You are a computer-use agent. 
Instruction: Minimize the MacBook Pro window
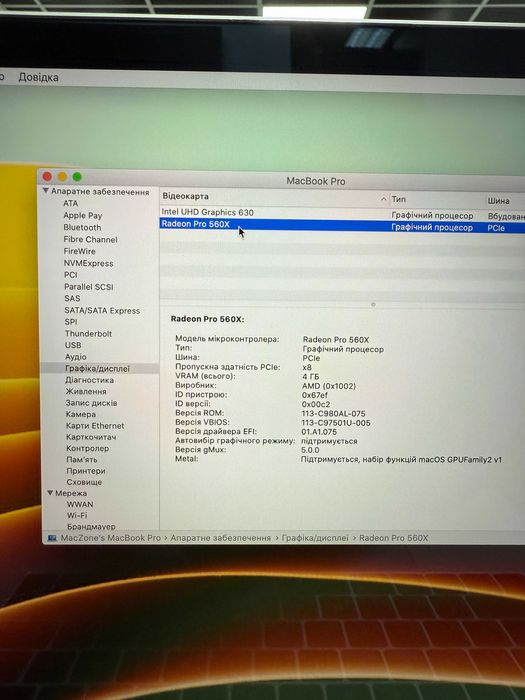coord(62,176)
